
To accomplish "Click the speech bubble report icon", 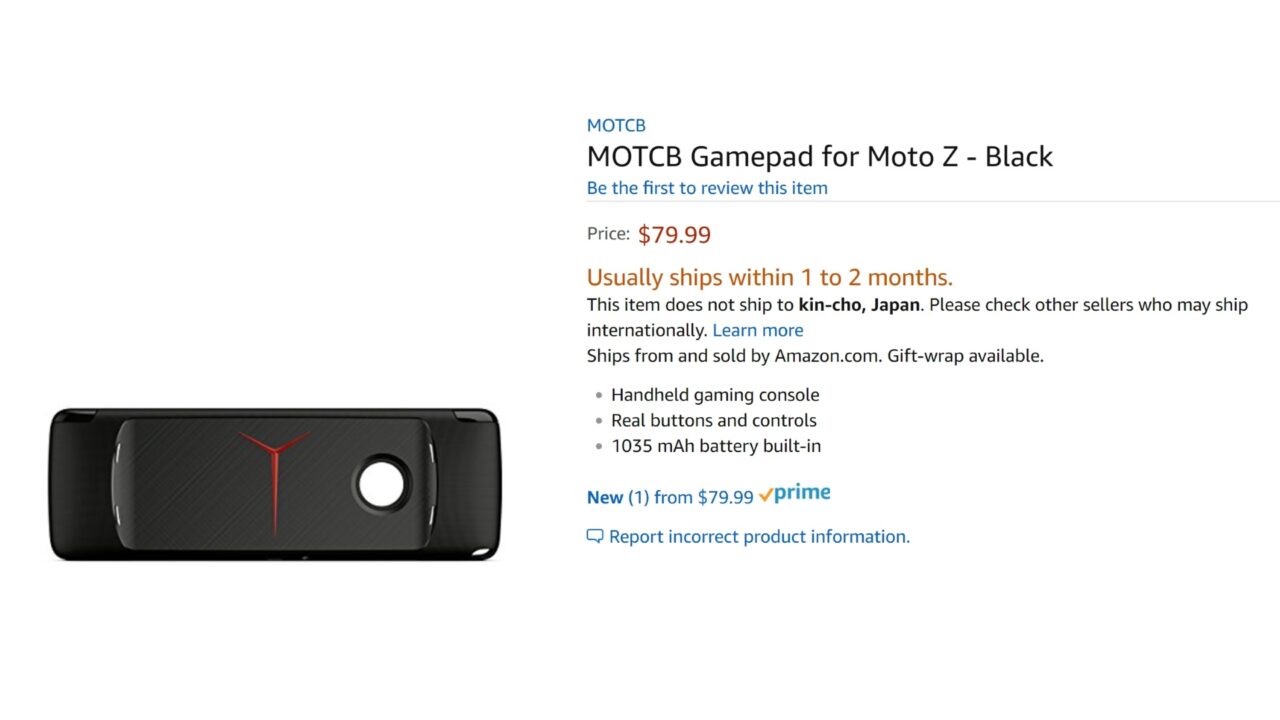I will point(595,536).
